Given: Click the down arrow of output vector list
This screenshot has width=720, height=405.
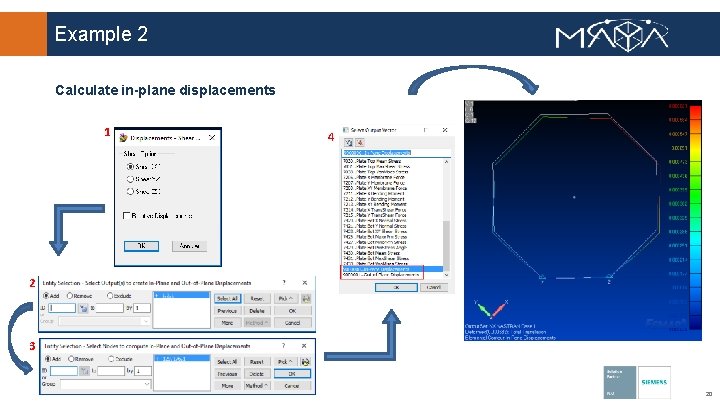Looking at the screenshot, I should pyautogui.click(x=446, y=275).
